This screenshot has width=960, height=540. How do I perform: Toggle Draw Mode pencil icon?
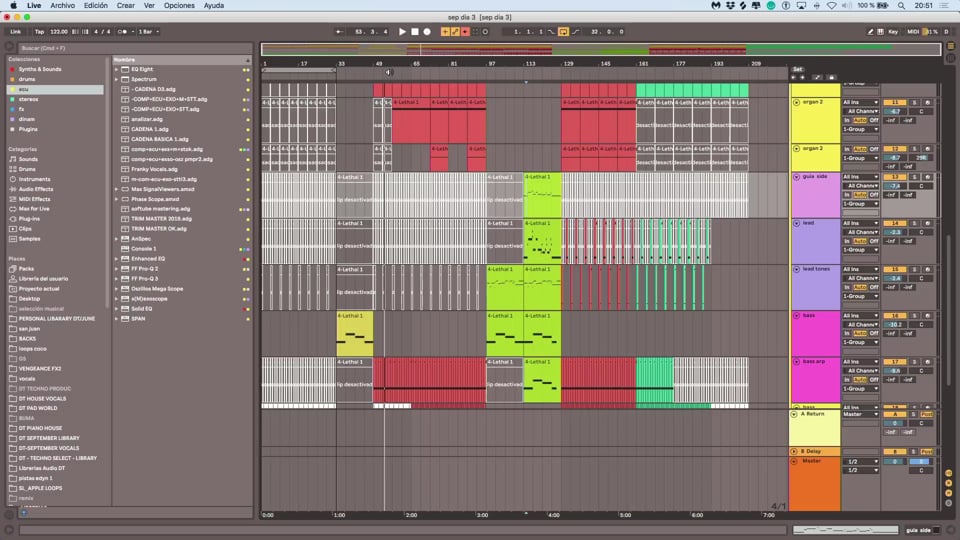point(870,31)
